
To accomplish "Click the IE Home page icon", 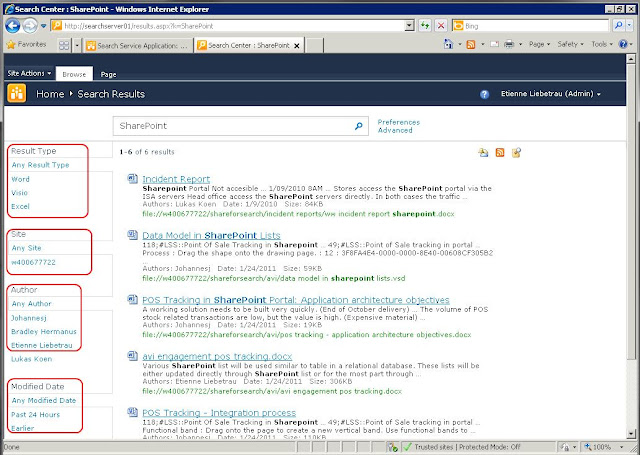I will (x=448, y=44).
